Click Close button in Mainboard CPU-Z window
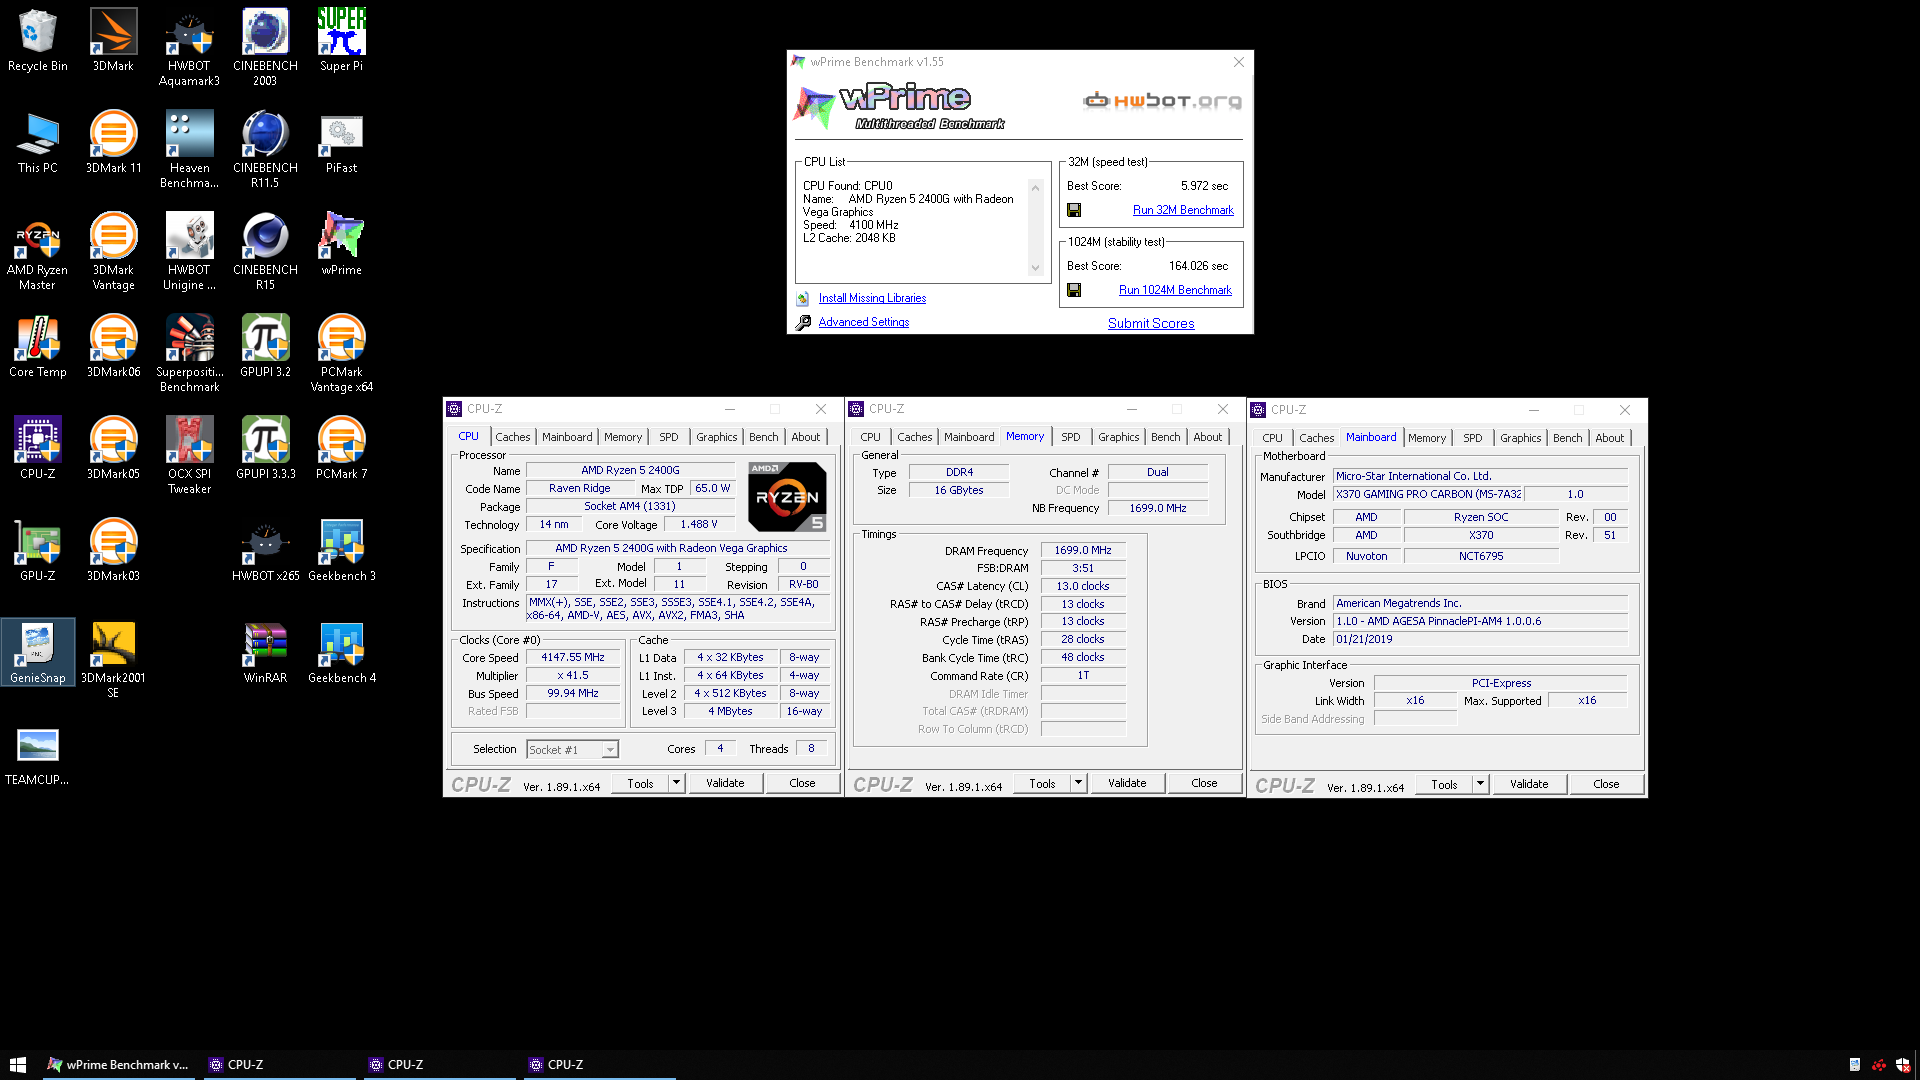Image resolution: width=1920 pixels, height=1080 pixels. [1606, 784]
